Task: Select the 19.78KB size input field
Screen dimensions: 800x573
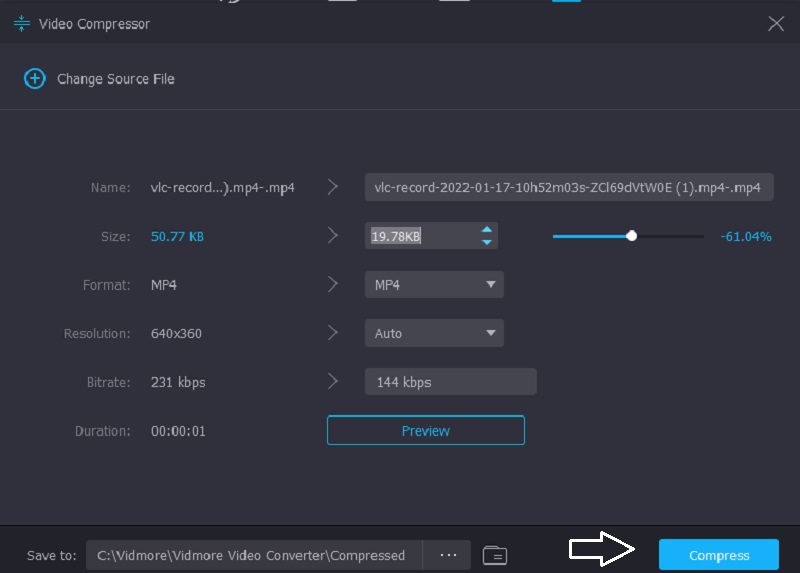Action: (x=420, y=236)
